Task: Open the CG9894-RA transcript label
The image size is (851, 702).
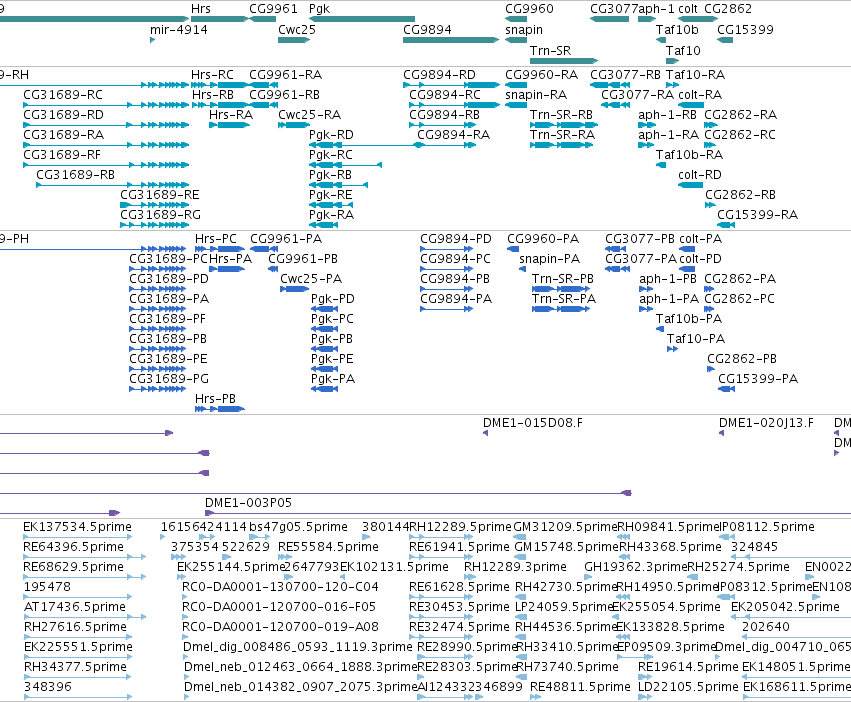Action: tap(454, 135)
